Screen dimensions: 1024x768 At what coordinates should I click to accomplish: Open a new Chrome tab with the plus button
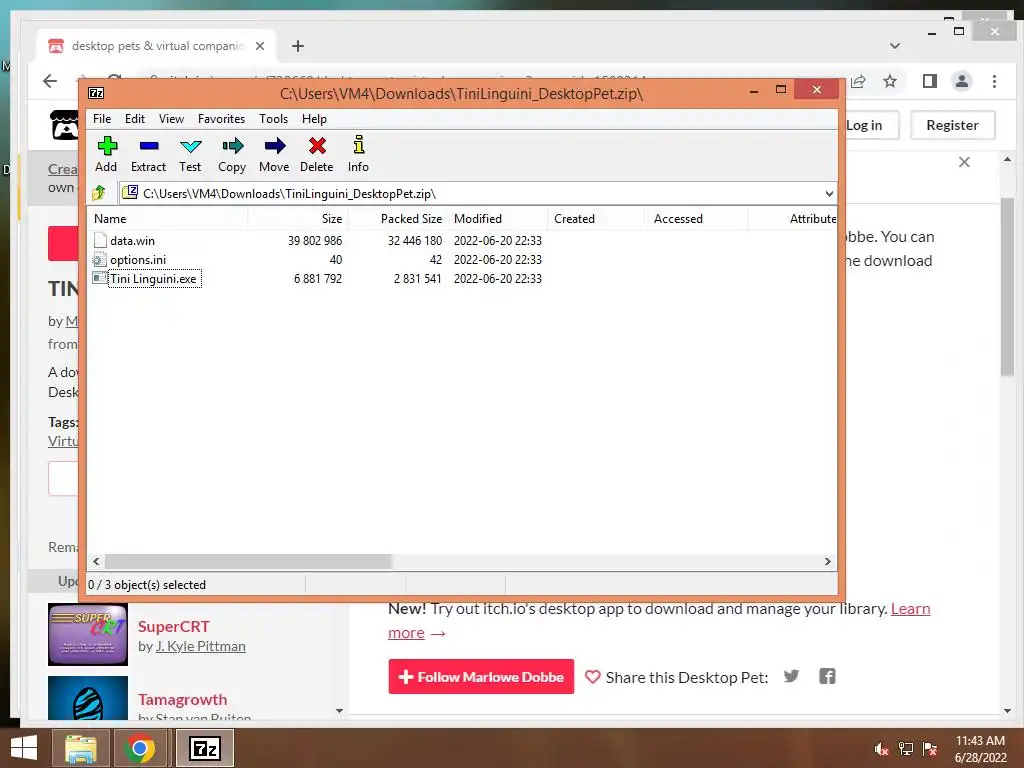pos(298,46)
